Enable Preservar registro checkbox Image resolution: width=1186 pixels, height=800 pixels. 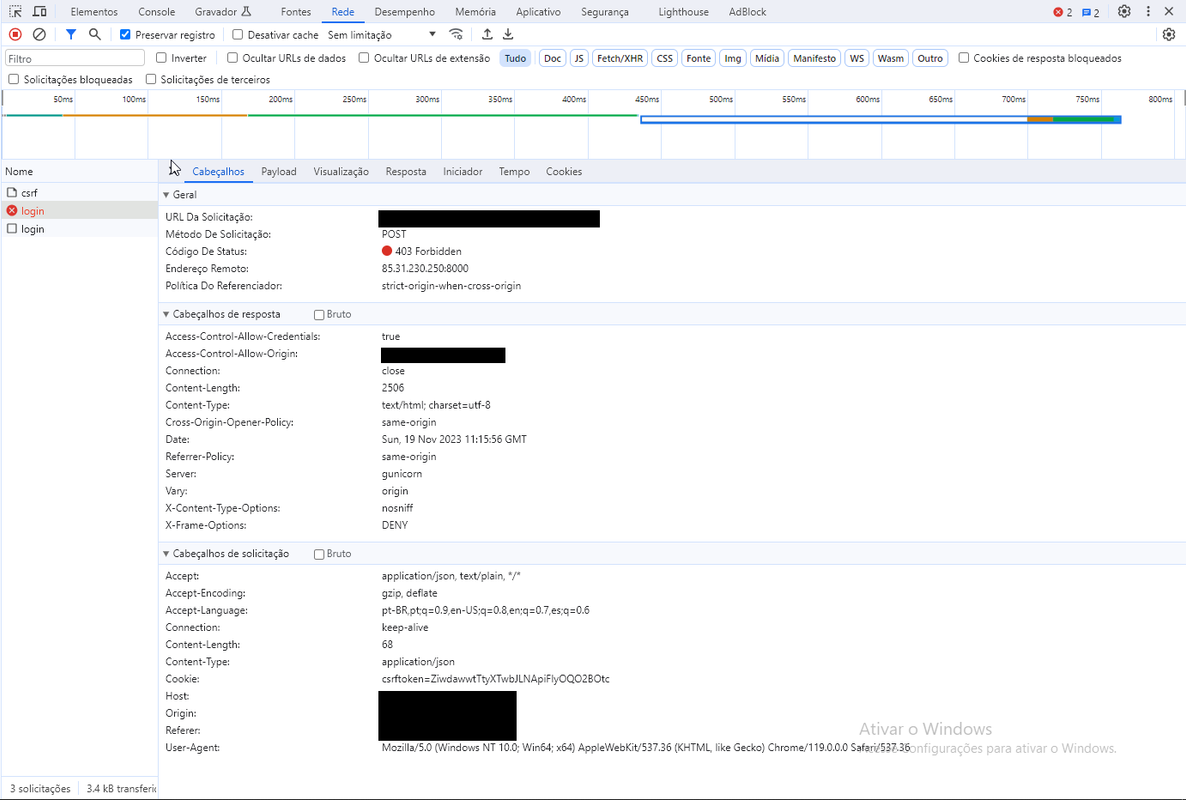click(x=126, y=35)
